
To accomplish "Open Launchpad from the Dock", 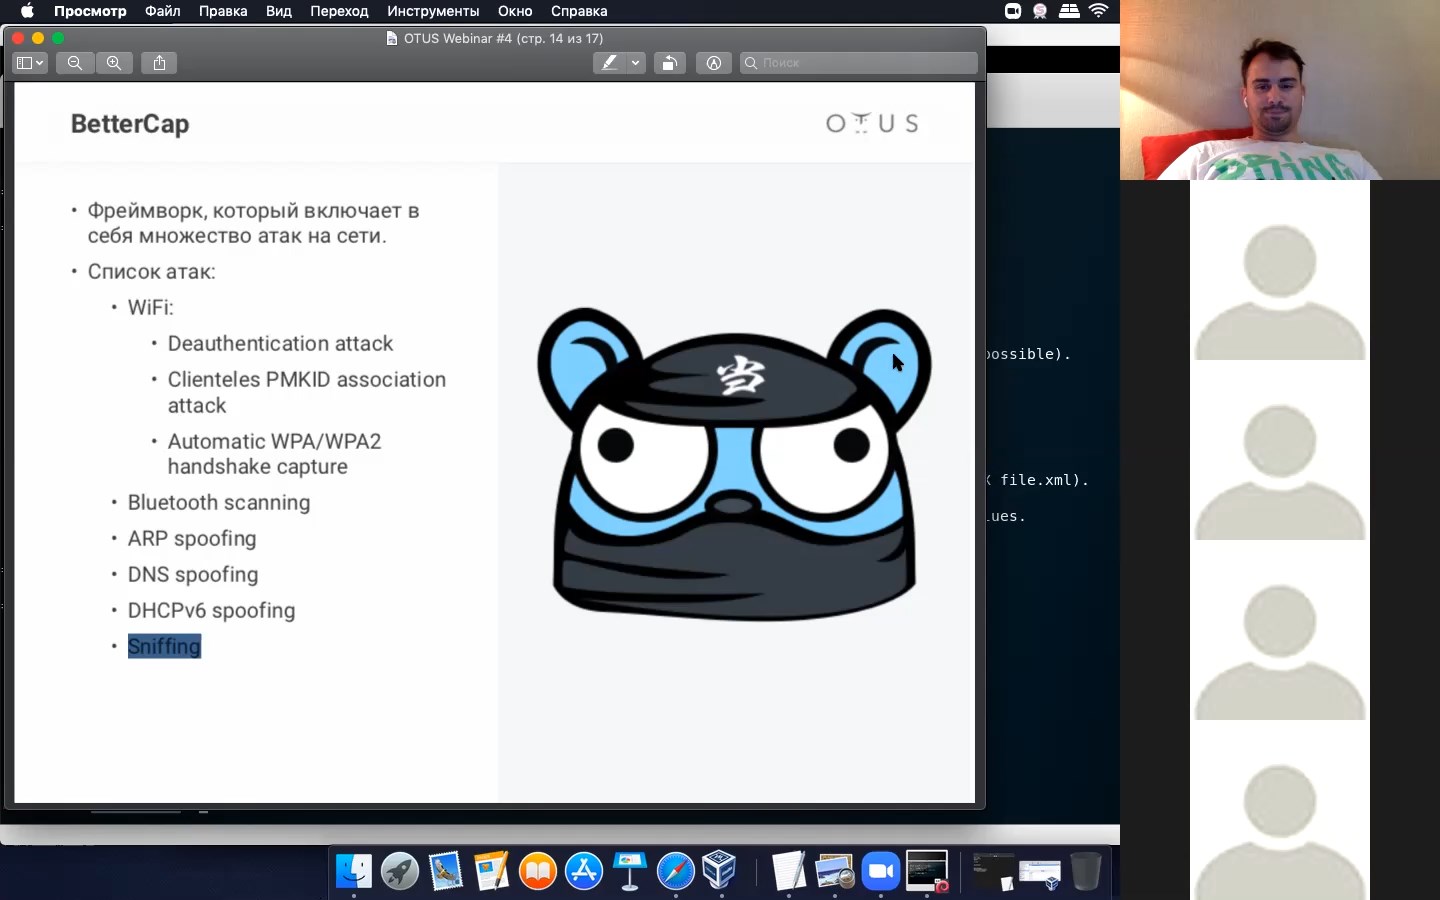I will click(399, 871).
